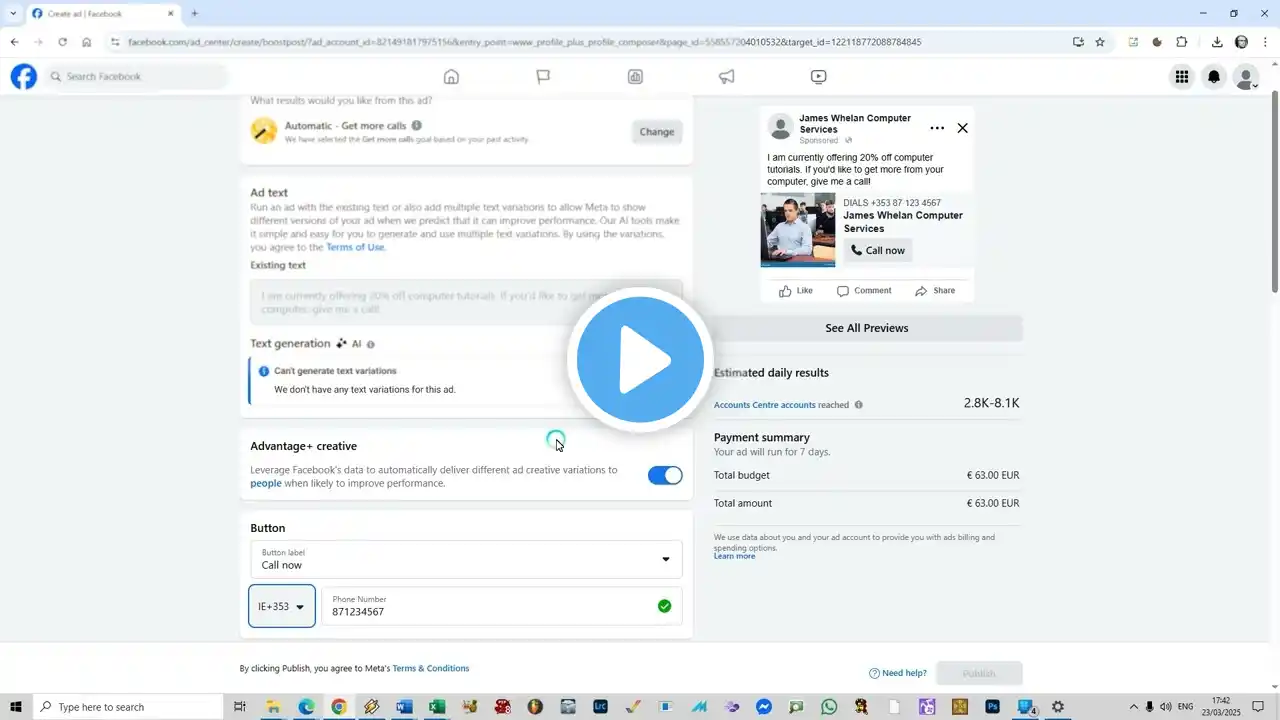Close the ad preview with the X

coord(963,128)
